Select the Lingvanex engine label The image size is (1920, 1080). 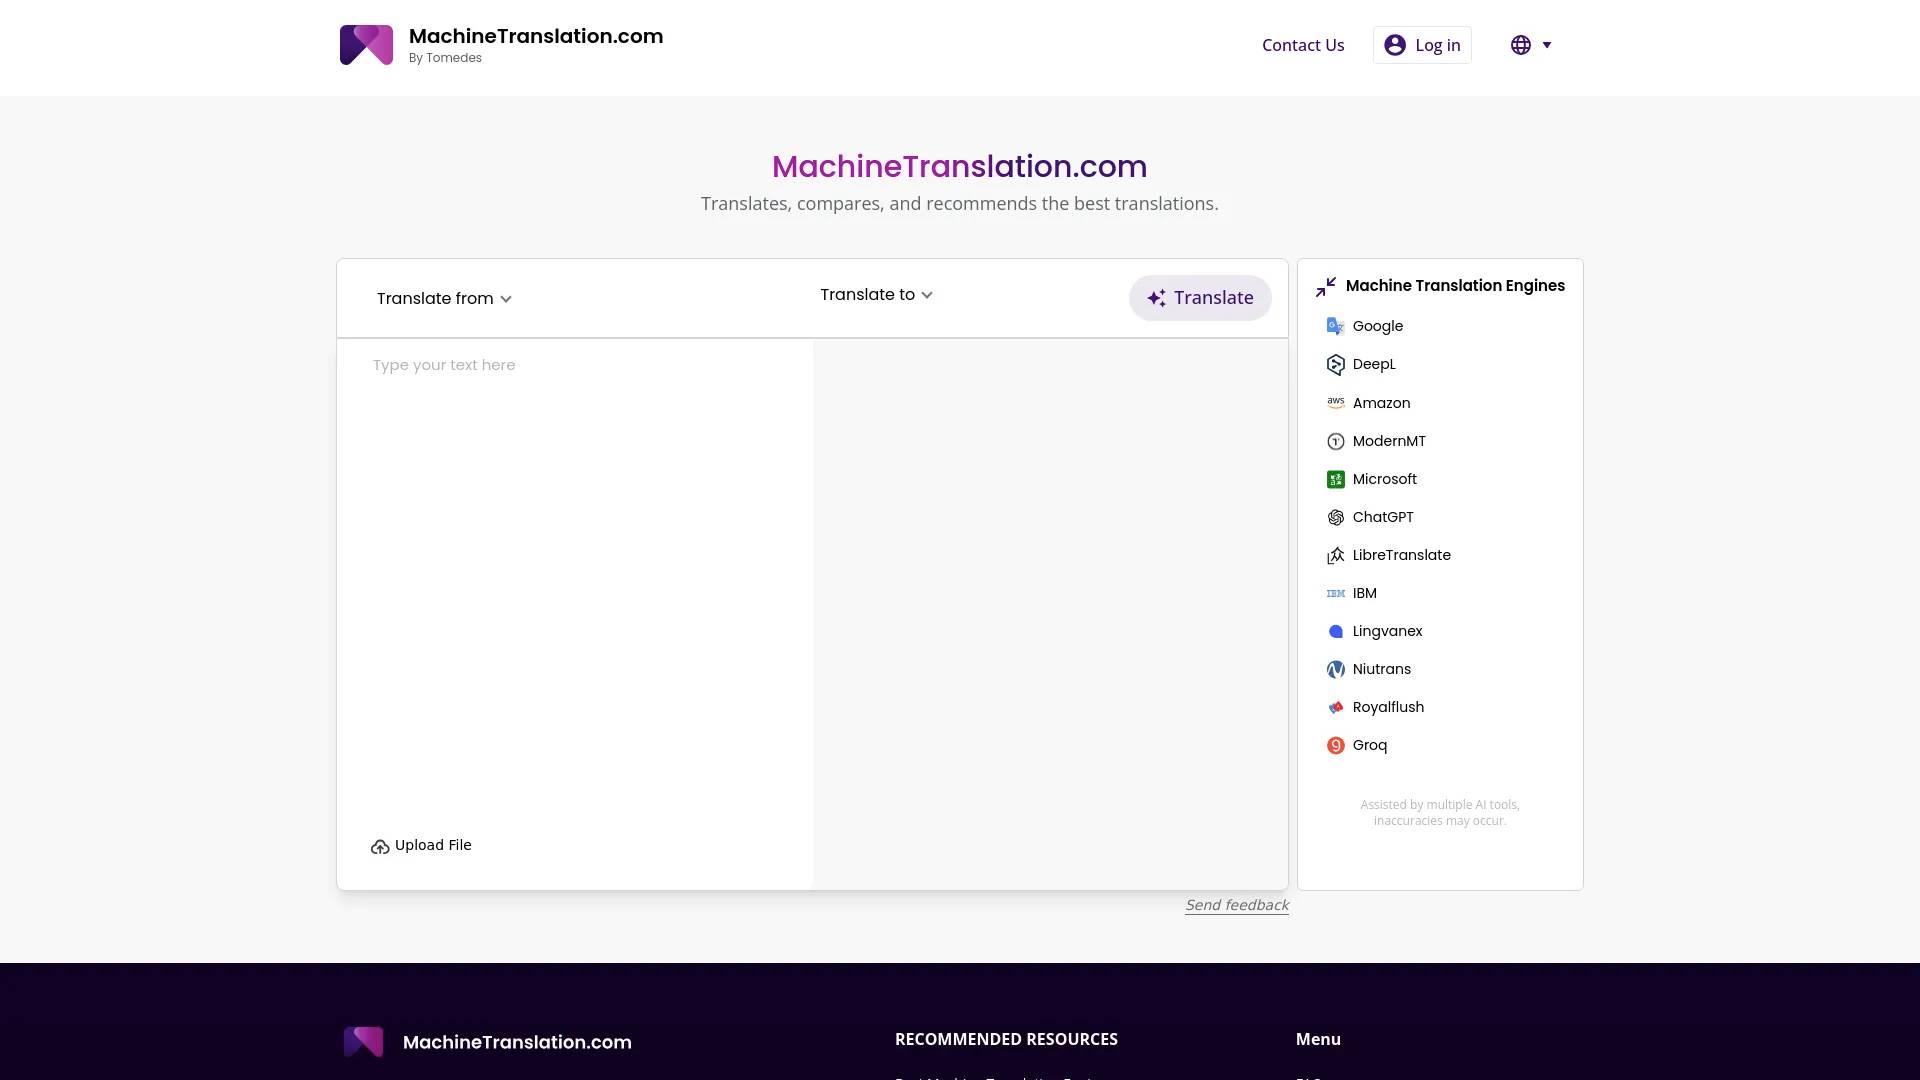(1387, 631)
